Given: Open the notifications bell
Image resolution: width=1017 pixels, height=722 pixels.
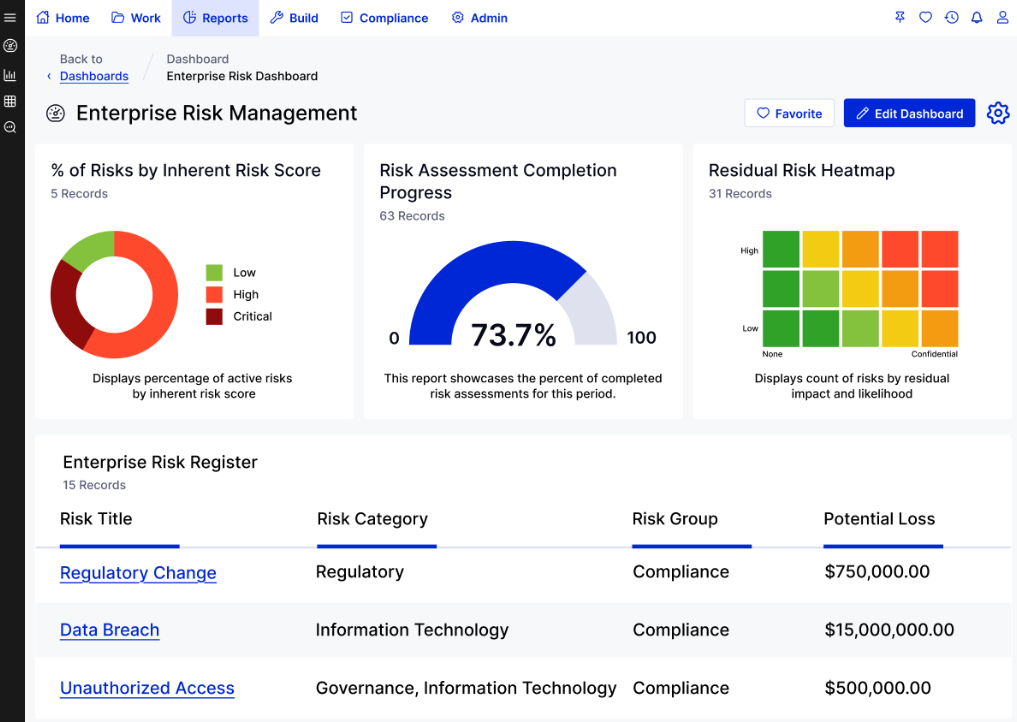Looking at the screenshot, I should 976,16.
